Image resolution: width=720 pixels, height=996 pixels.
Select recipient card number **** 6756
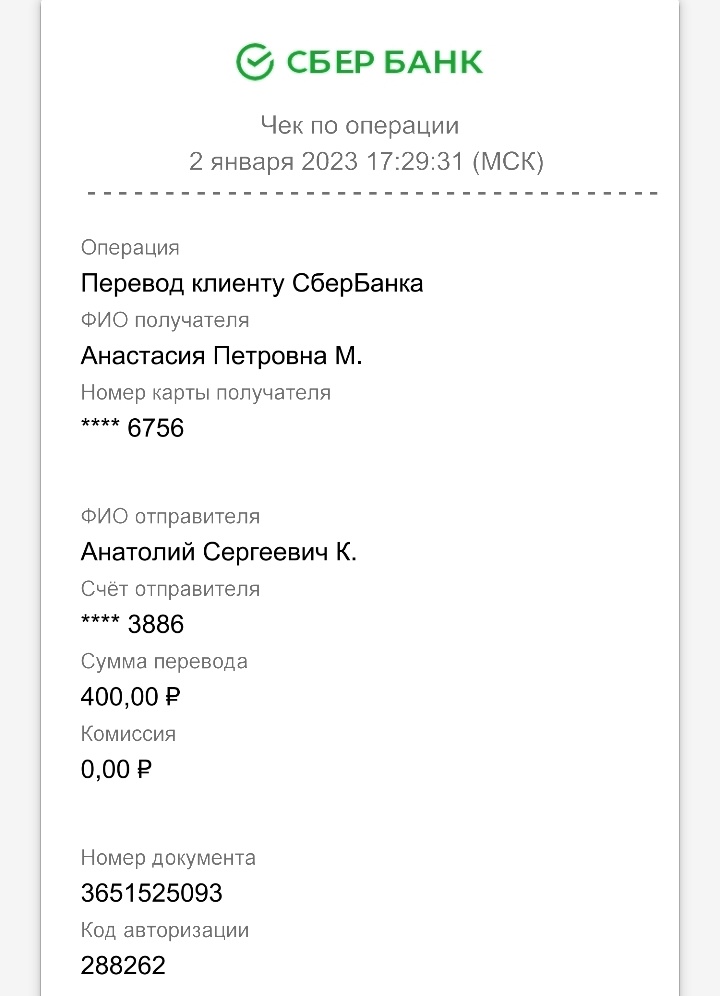(132, 428)
